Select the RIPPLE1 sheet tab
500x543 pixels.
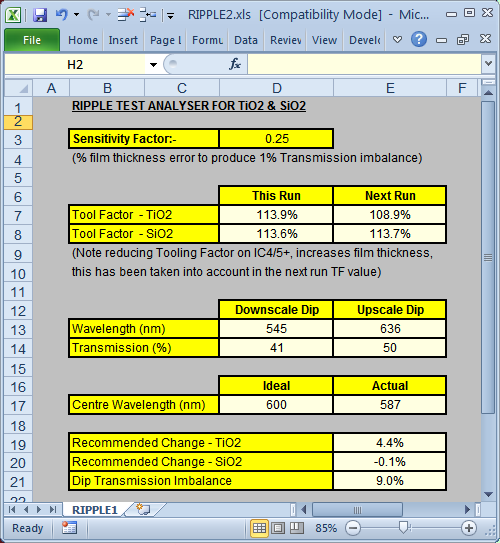95,510
